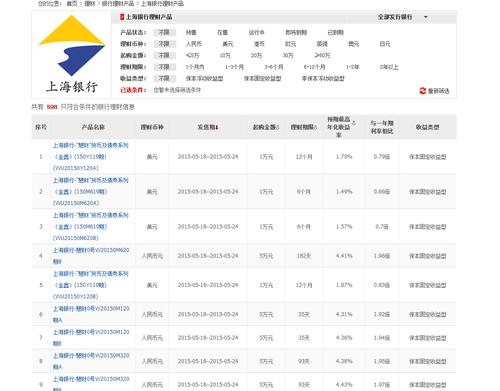Choose 港币 in currency filter
The width and height of the screenshot is (500, 391).
pyautogui.click(x=259, y=44)
